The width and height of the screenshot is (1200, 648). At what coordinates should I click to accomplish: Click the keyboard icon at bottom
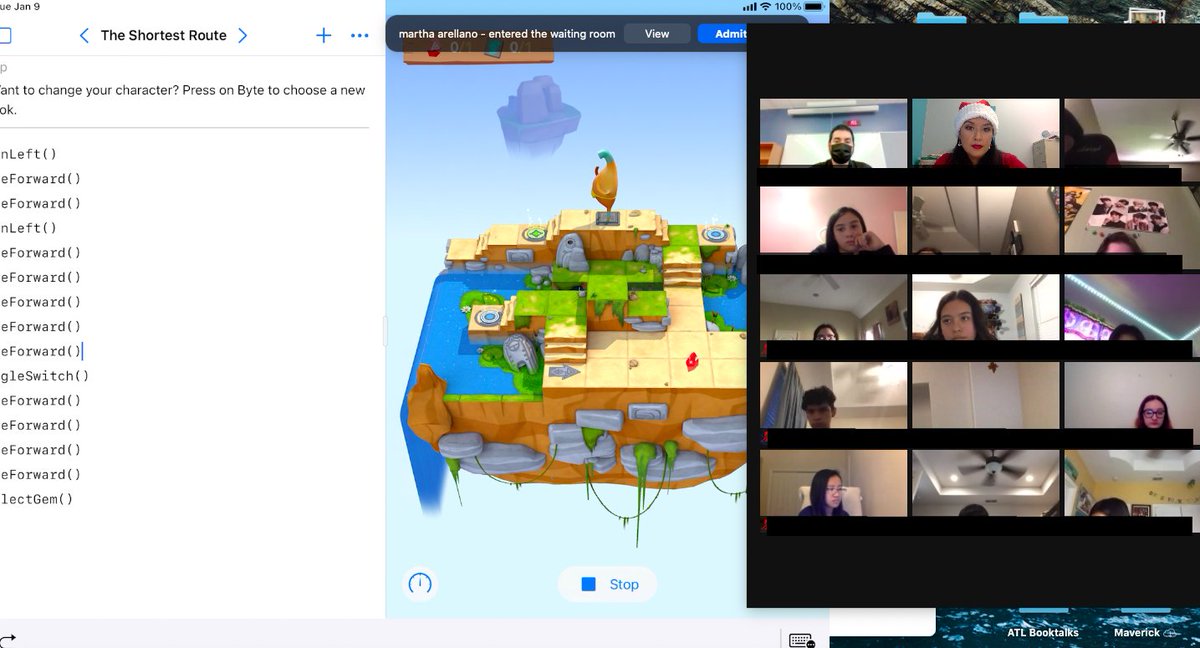[801, 640]
